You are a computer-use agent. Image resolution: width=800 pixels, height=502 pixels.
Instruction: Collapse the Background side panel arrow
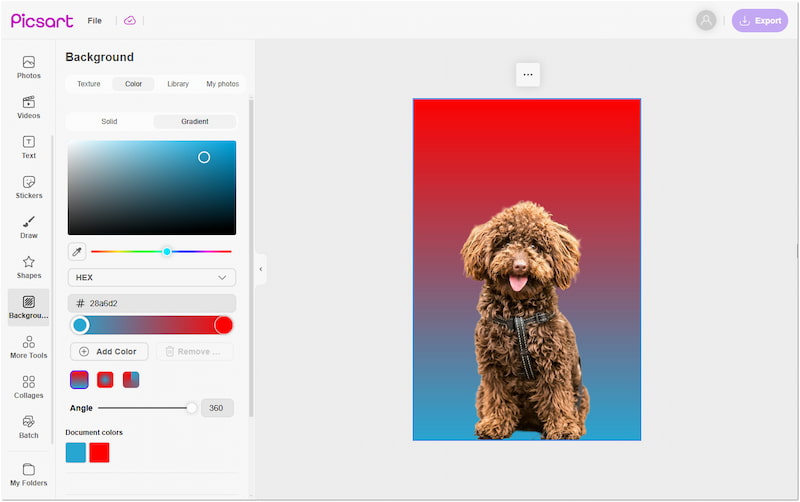pyautogui.click(x=261, y=269)
